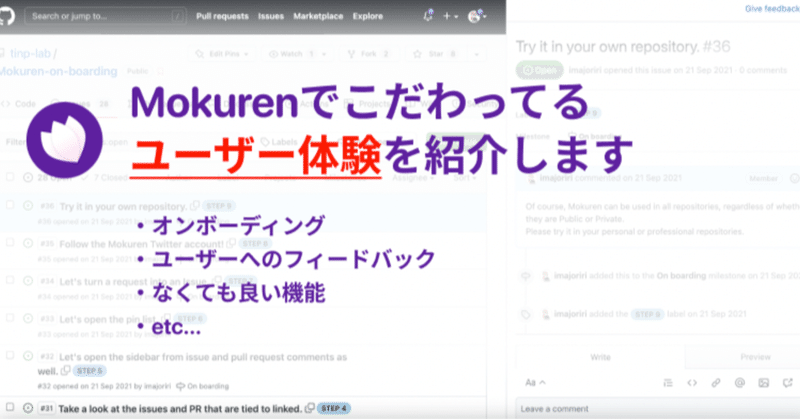Focus the "Search or jump to..." field
The width and height of the screenshot is (800, 419).
105,16
